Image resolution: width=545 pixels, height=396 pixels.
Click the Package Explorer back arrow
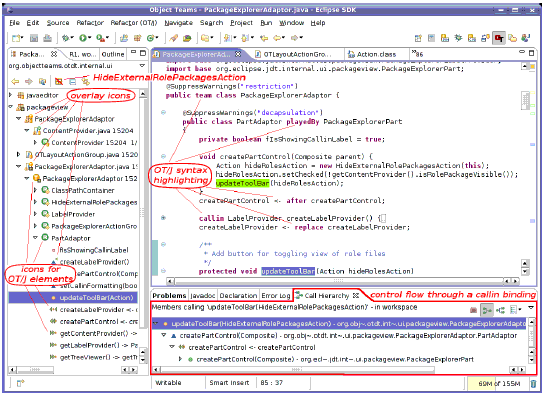[x=15, y=81]
